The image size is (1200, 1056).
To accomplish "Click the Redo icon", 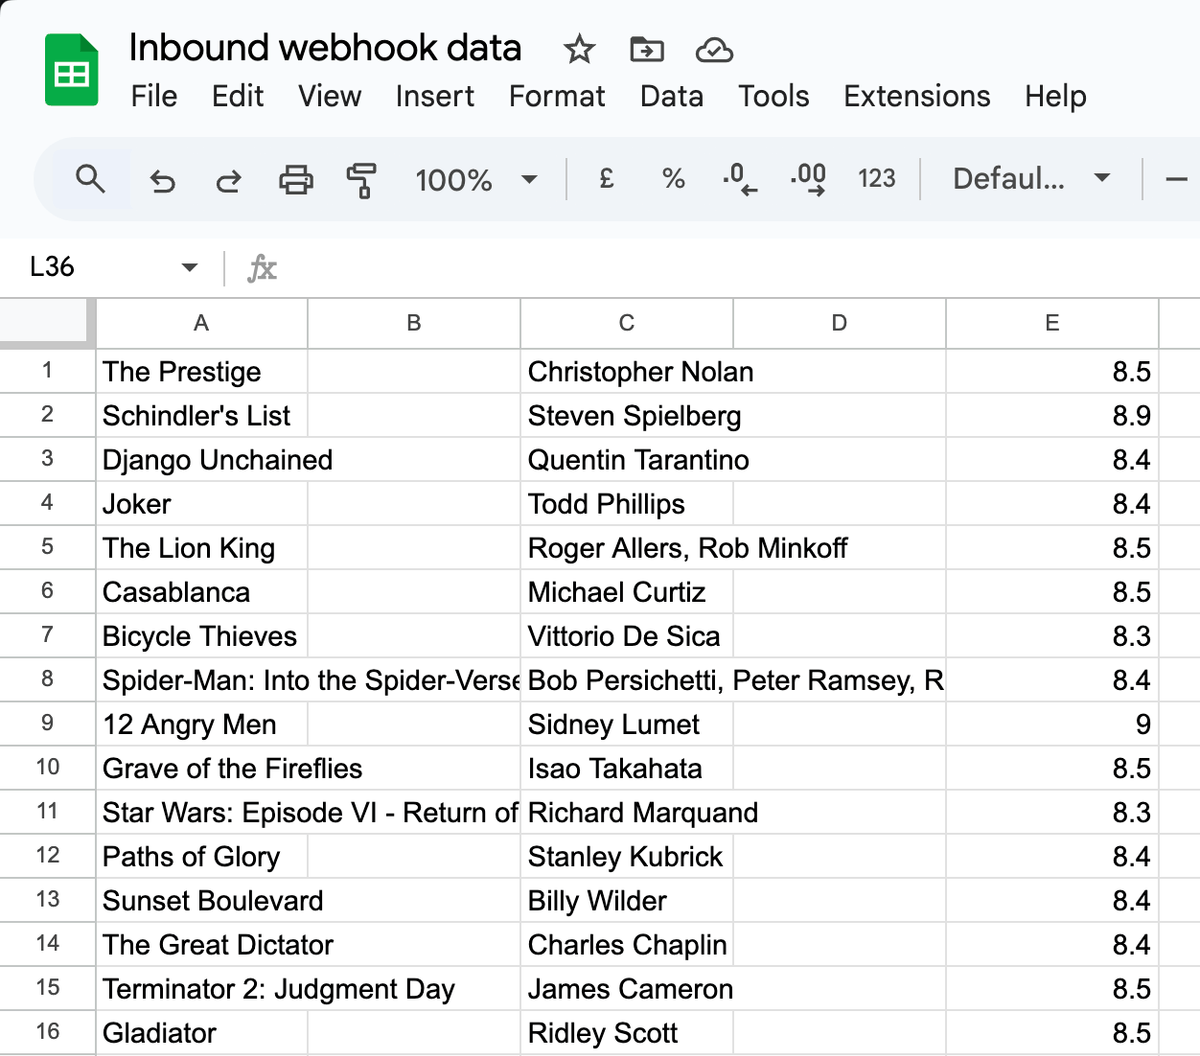I will pyautogui.click(x=228, y=180).
